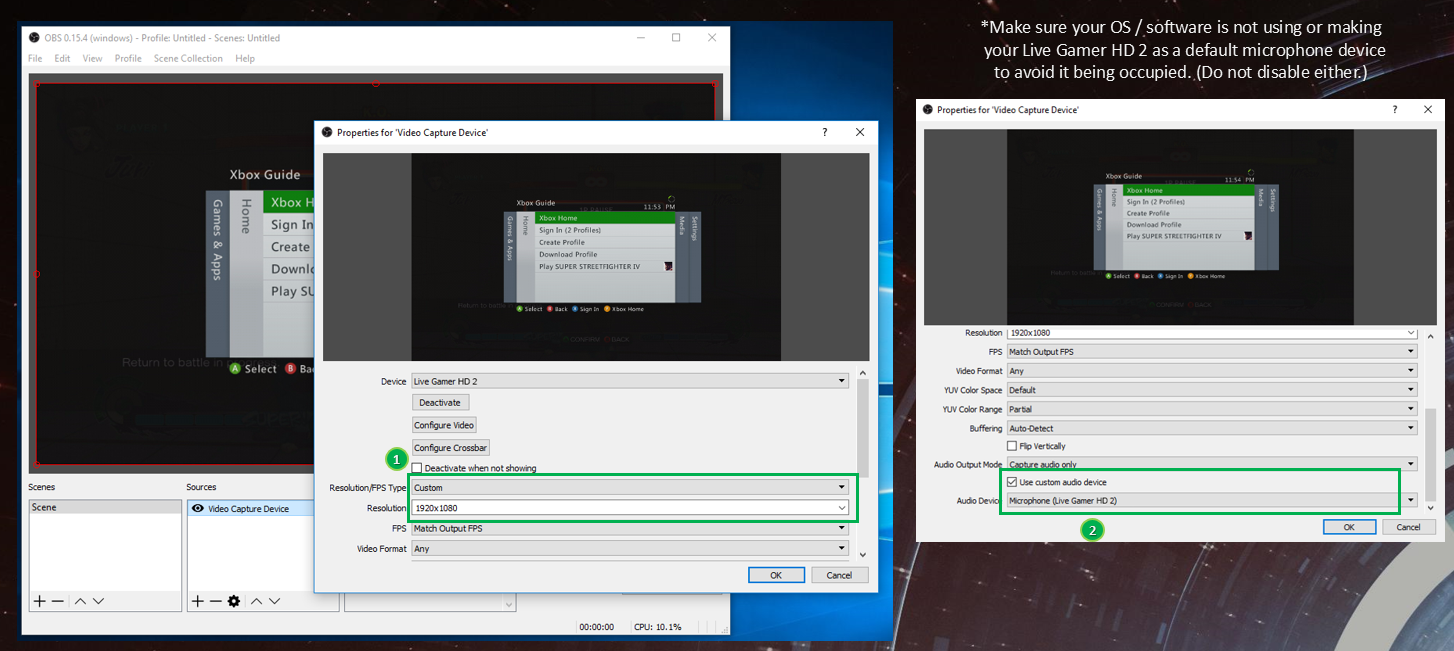
Task: Click the OBS logo in the center Properties dialog title
Action: click(x=327, y=132)
